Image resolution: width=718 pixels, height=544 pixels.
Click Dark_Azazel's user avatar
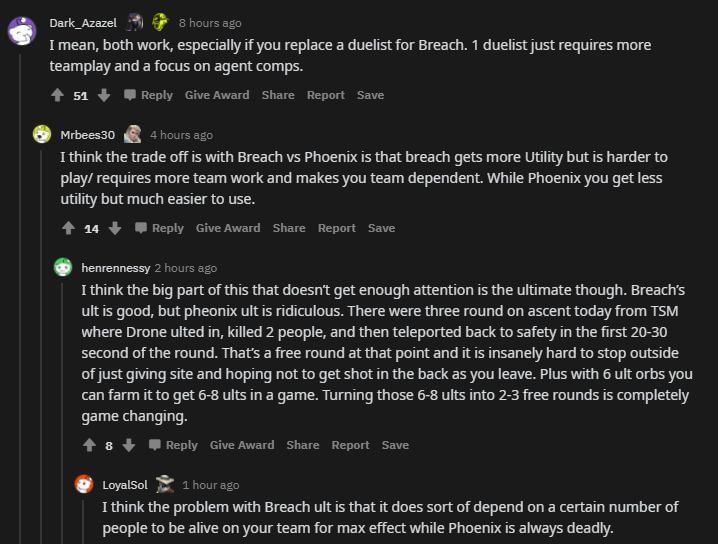pos(22,29)
